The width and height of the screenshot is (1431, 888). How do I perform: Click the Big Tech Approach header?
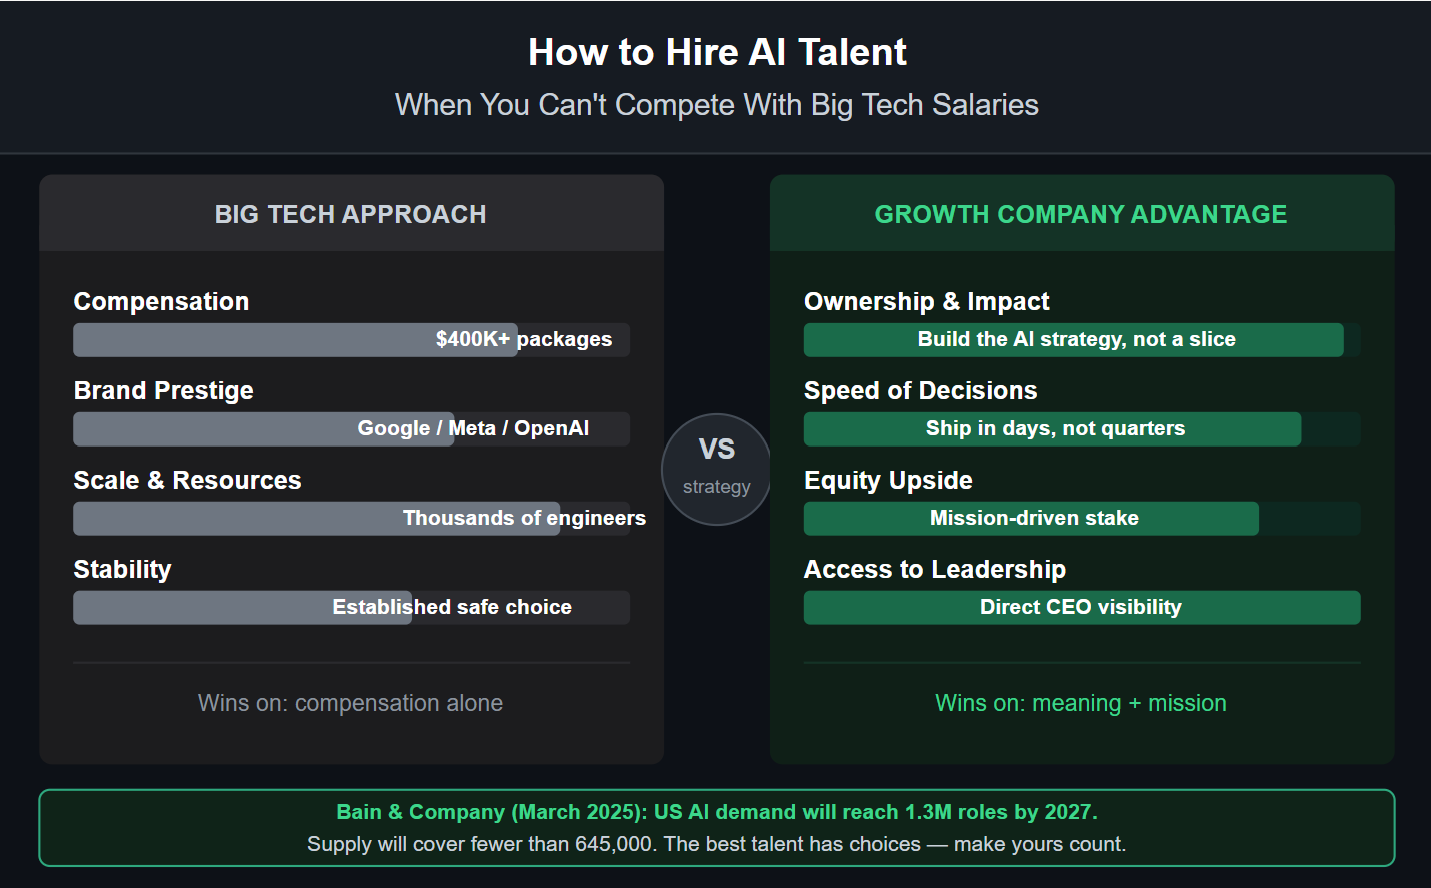(351, 214)
